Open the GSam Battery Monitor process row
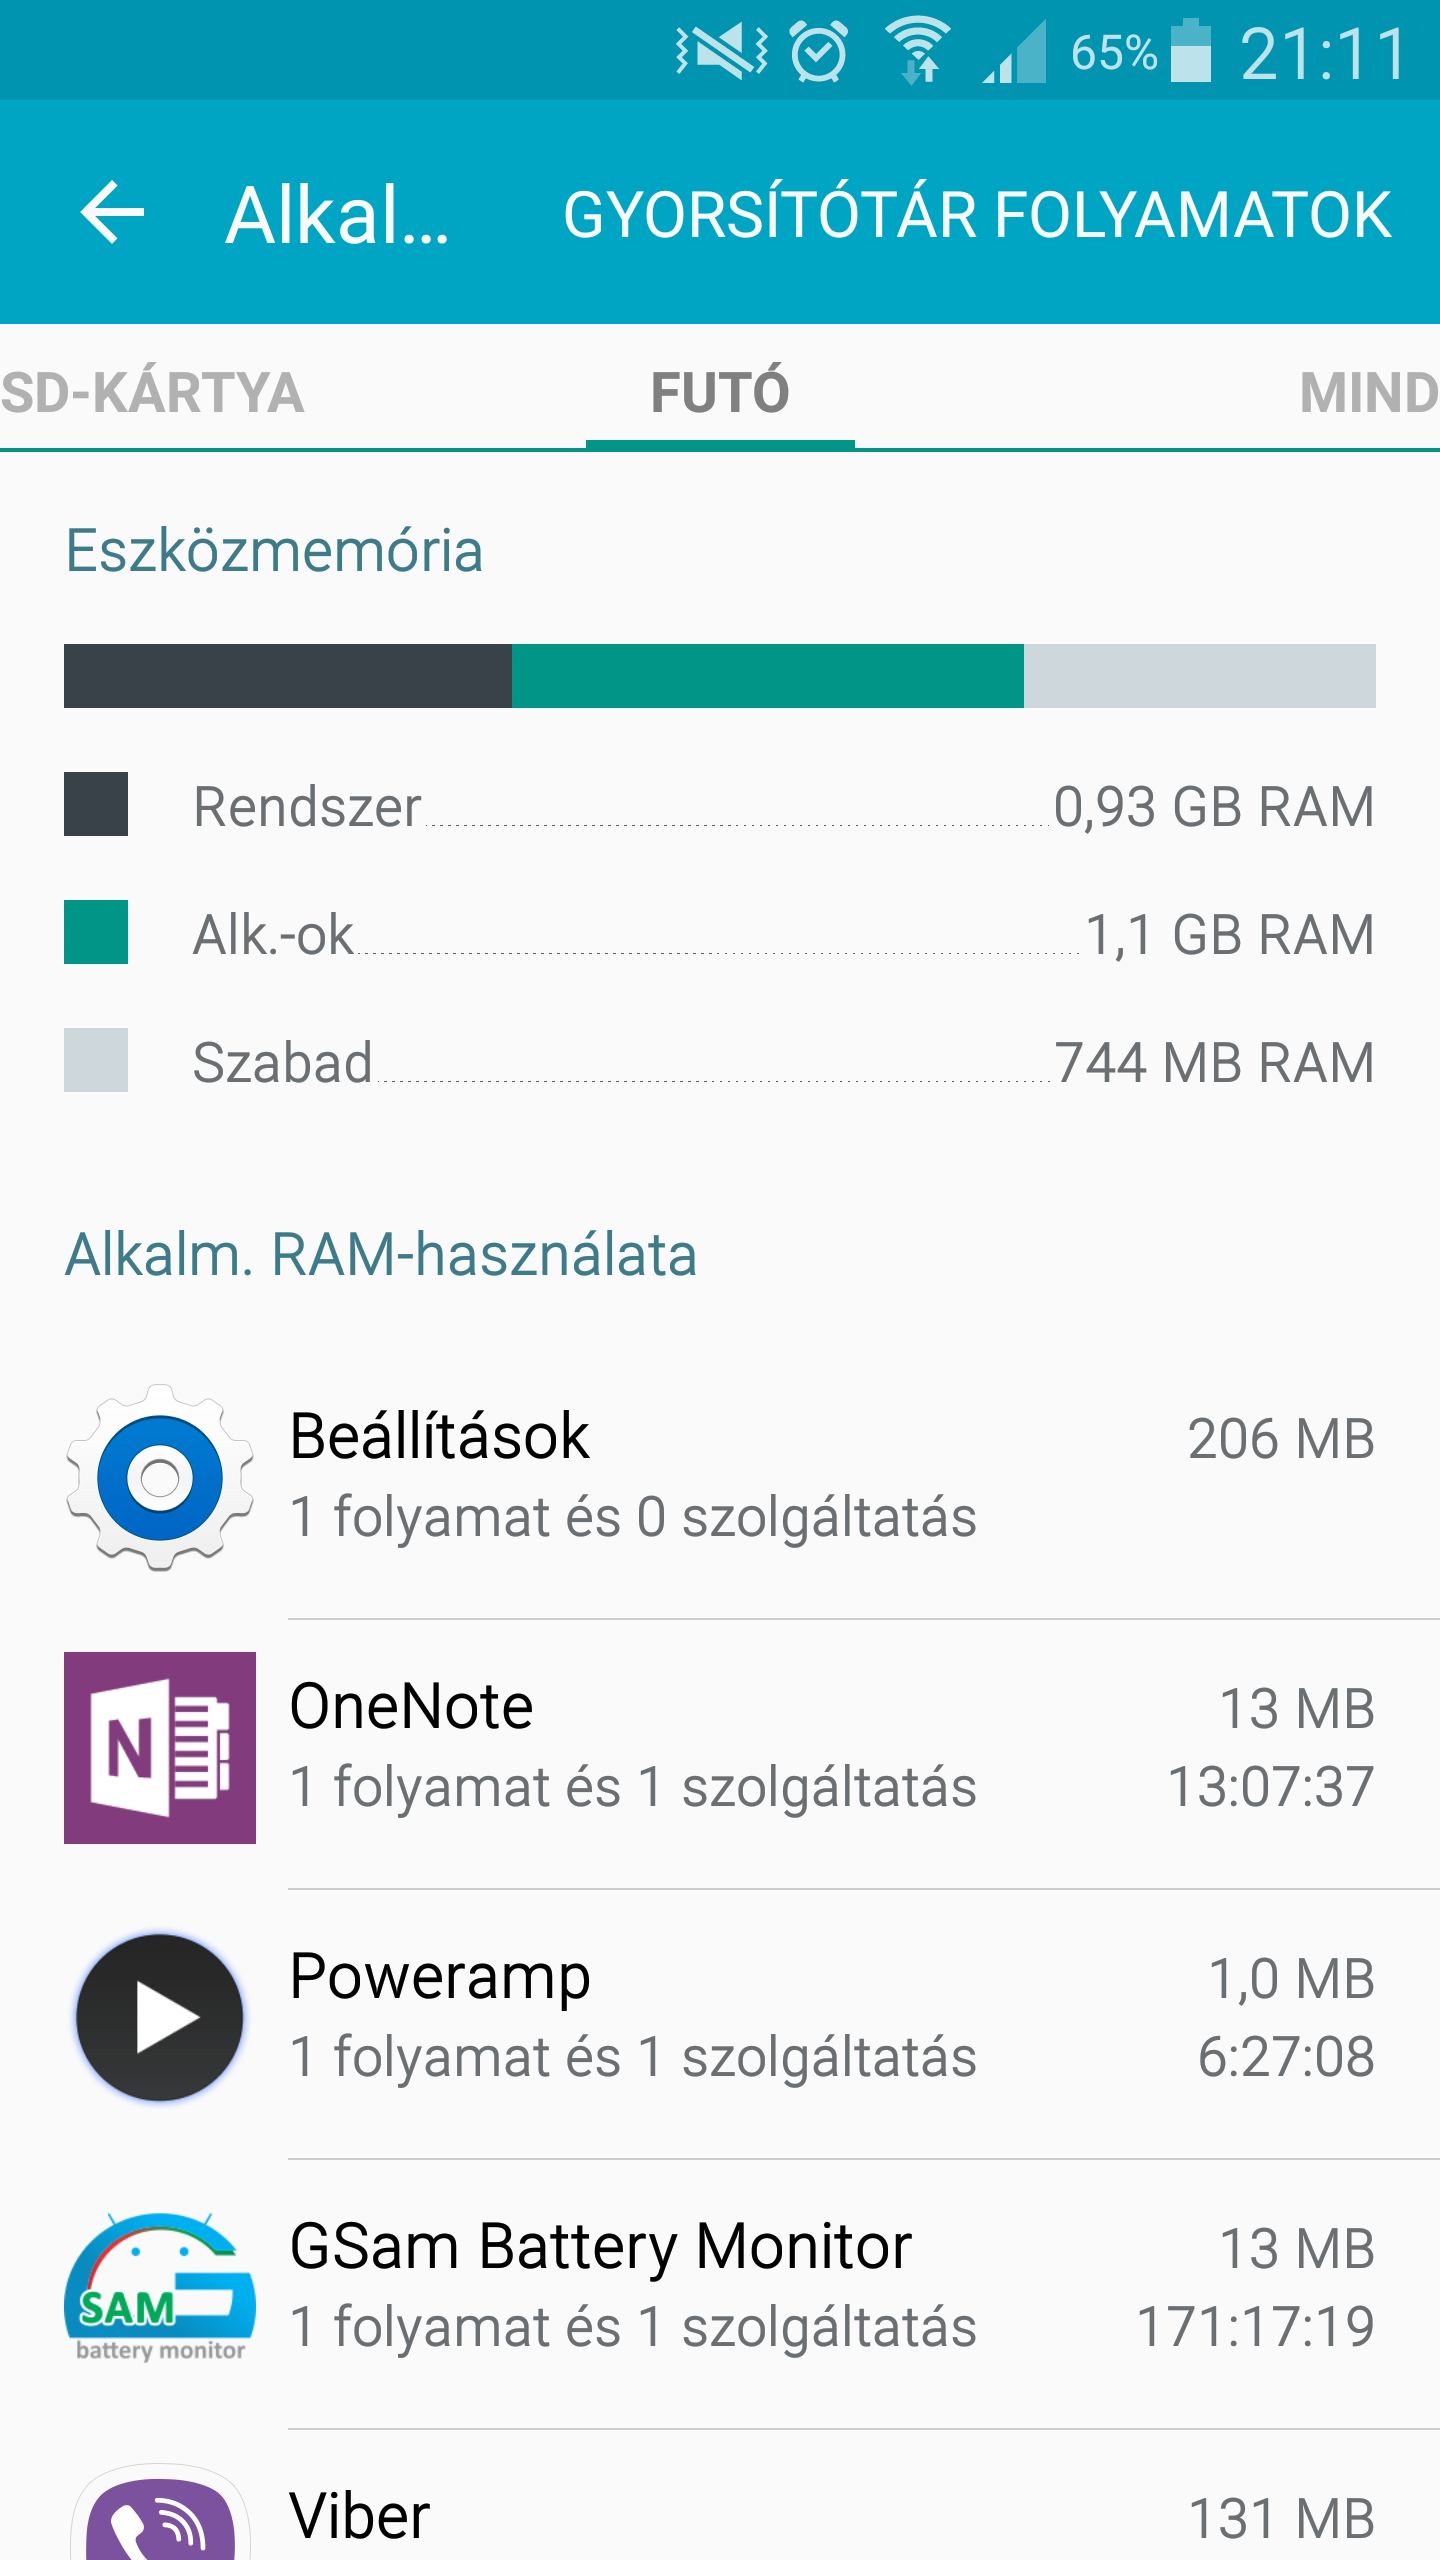The image size is (1440, 2560). [720, 2288]
